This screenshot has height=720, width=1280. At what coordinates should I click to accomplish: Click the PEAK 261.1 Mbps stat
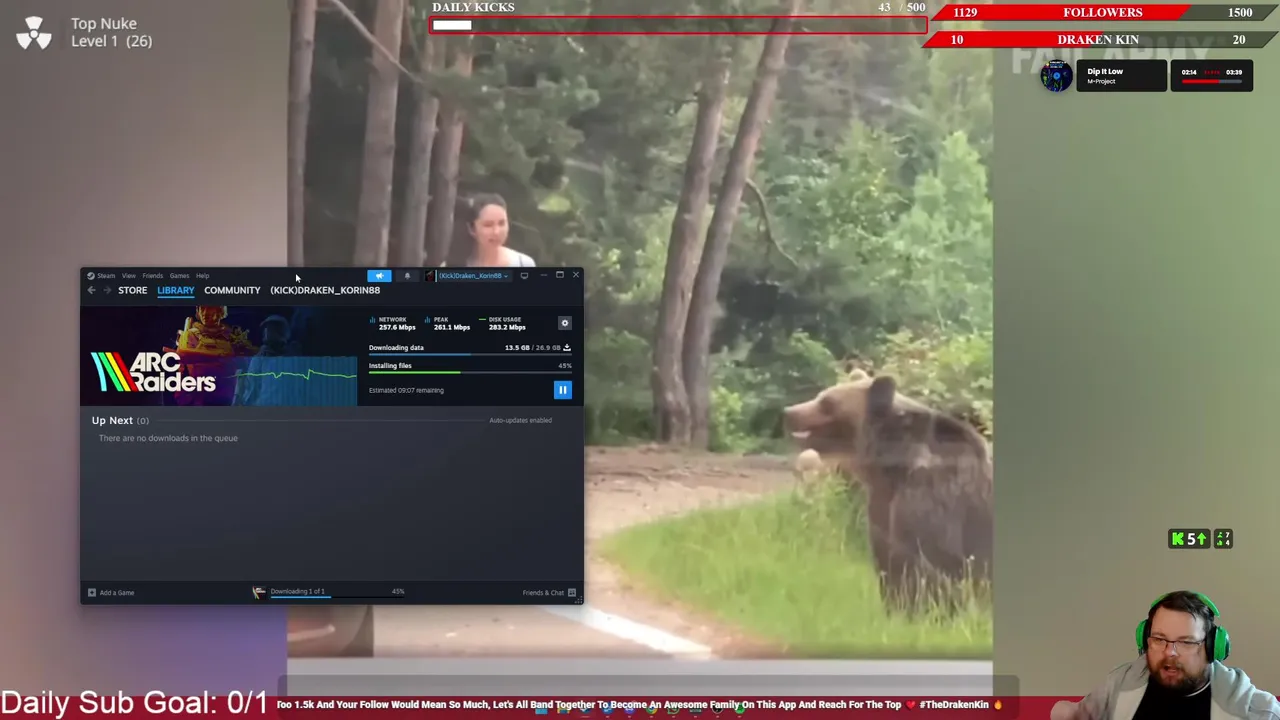pyautogui.click(x=448, y=323)
